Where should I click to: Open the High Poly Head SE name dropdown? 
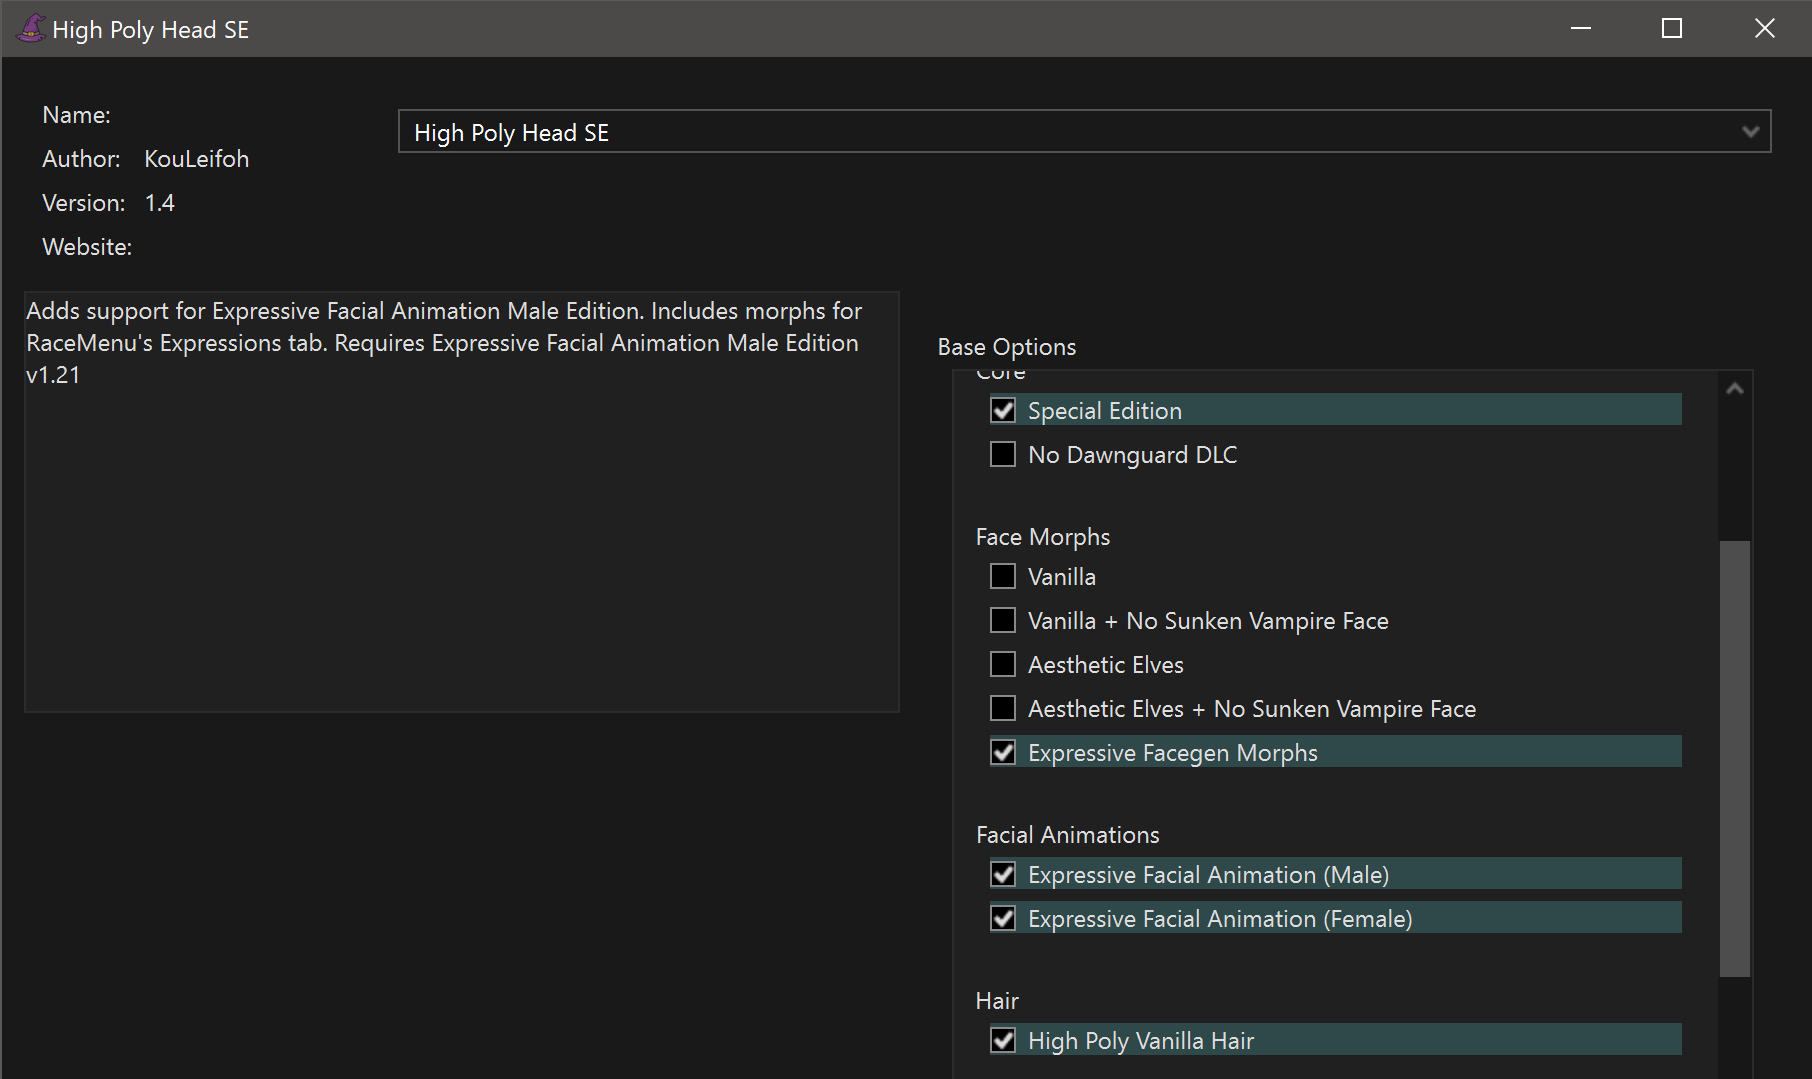(x=1084, y=132)
